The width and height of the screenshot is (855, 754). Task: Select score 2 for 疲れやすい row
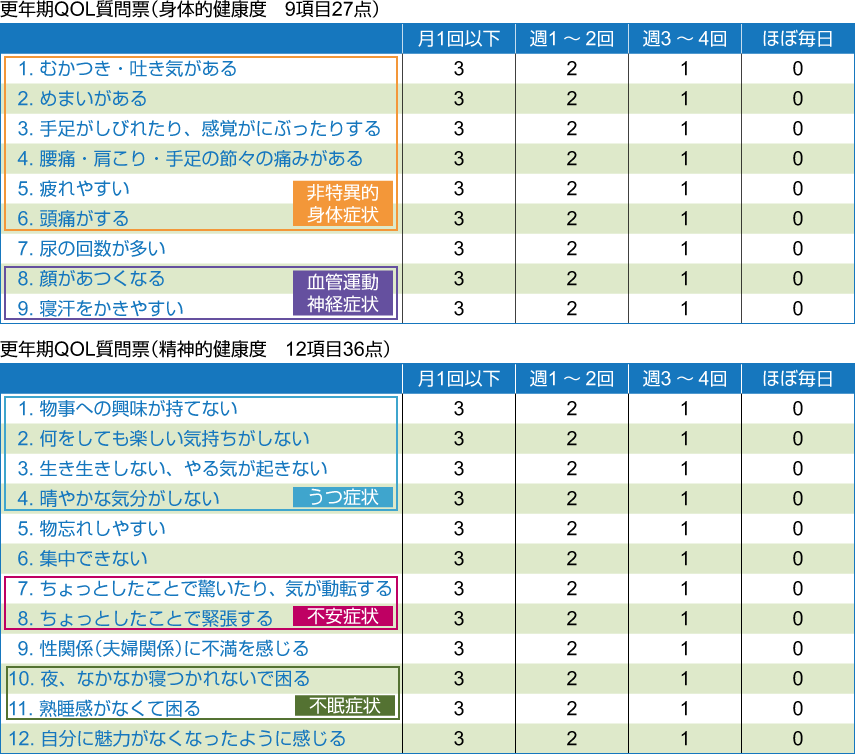(x=571, y=189)
